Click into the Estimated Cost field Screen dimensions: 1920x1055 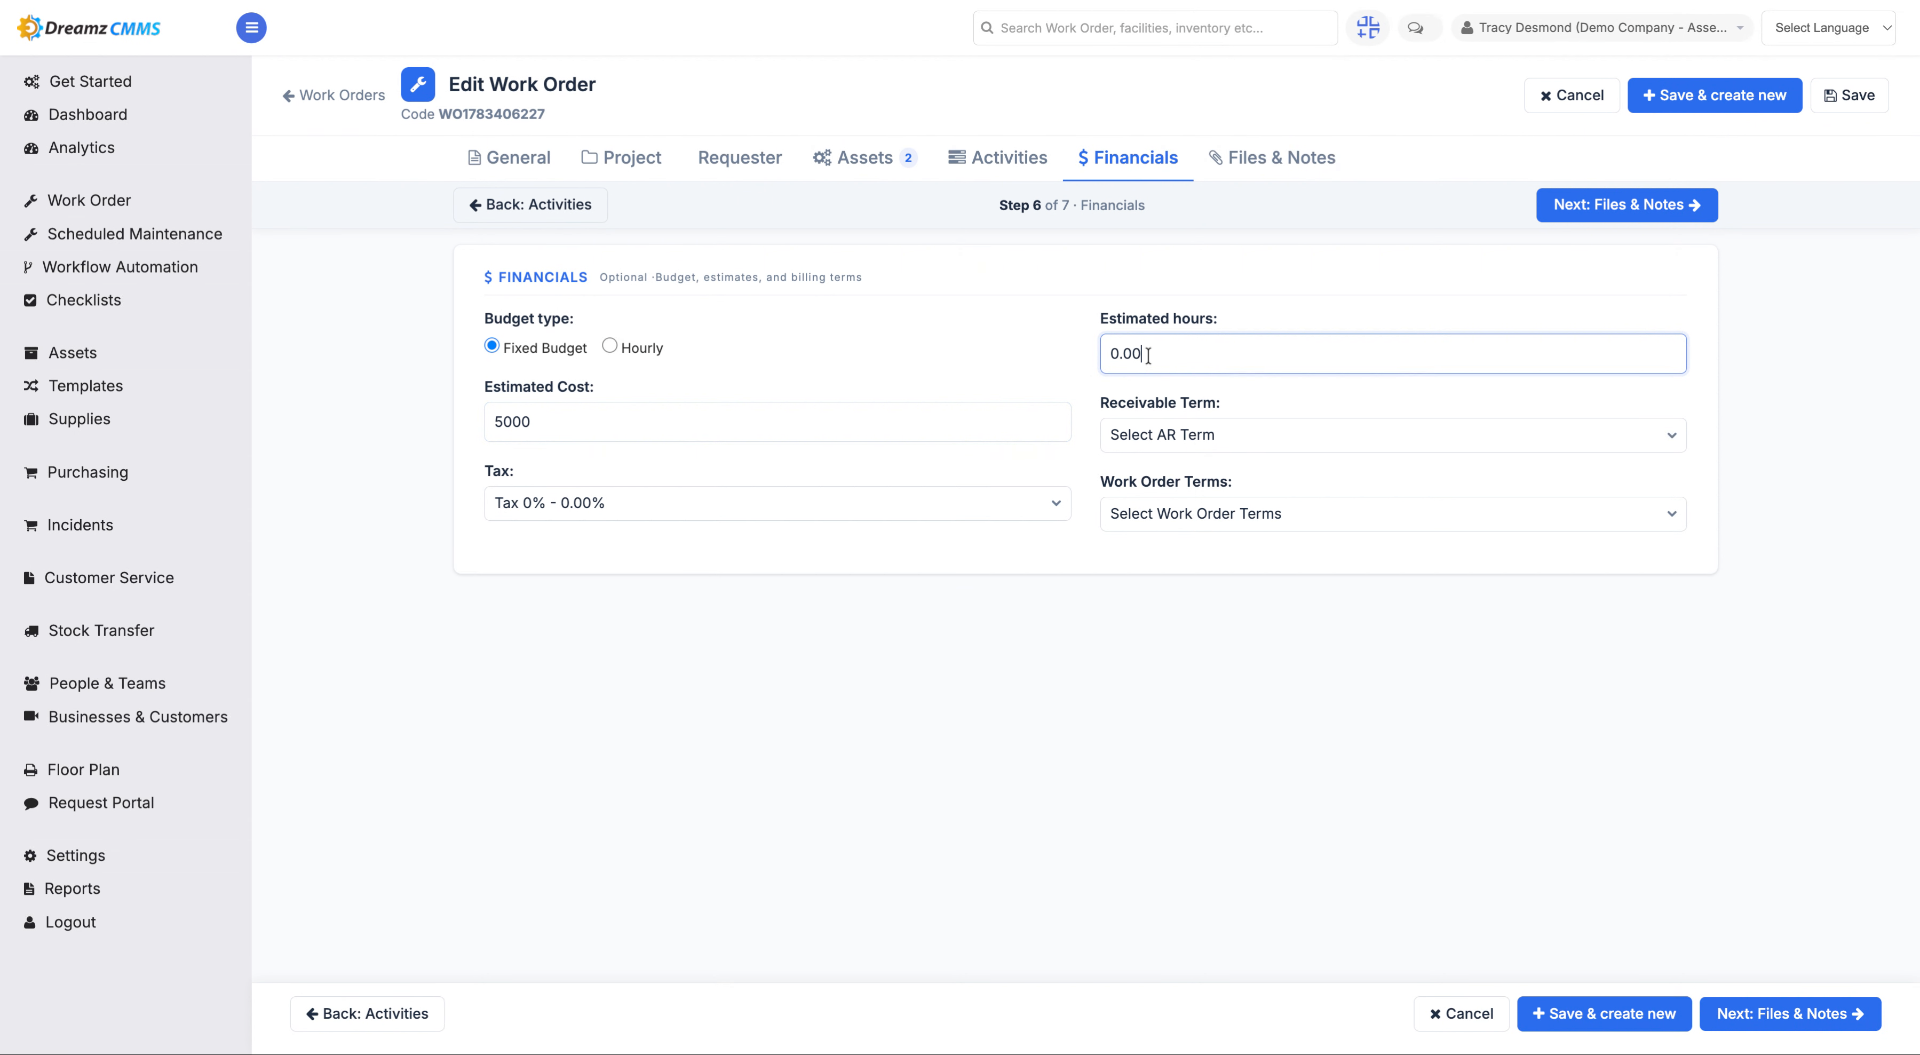click(777, 422)
